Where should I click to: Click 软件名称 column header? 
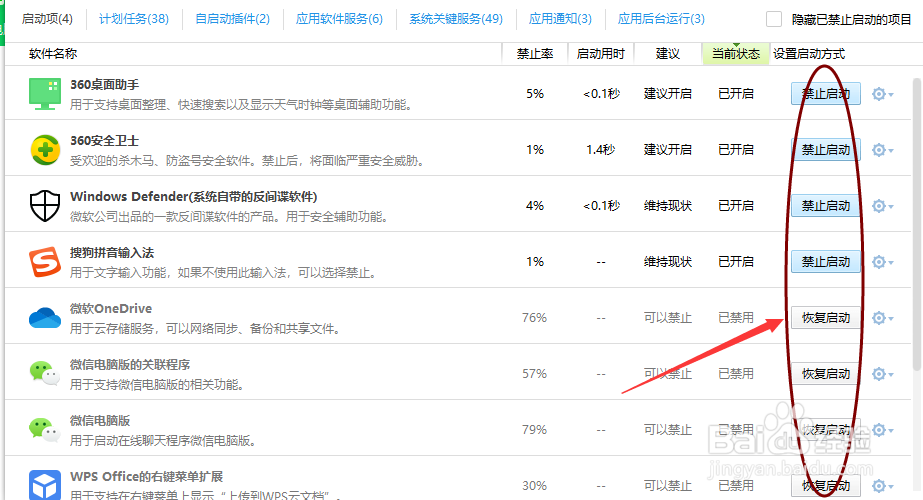tap(53, 54)
